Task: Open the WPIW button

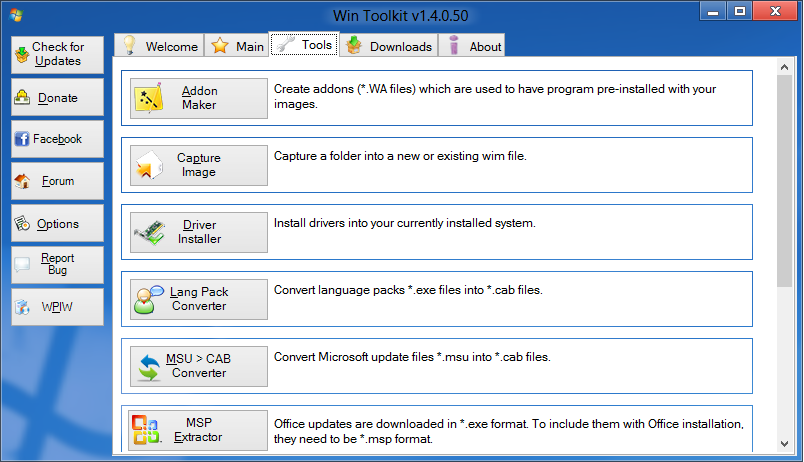Action: coord(57,307)
